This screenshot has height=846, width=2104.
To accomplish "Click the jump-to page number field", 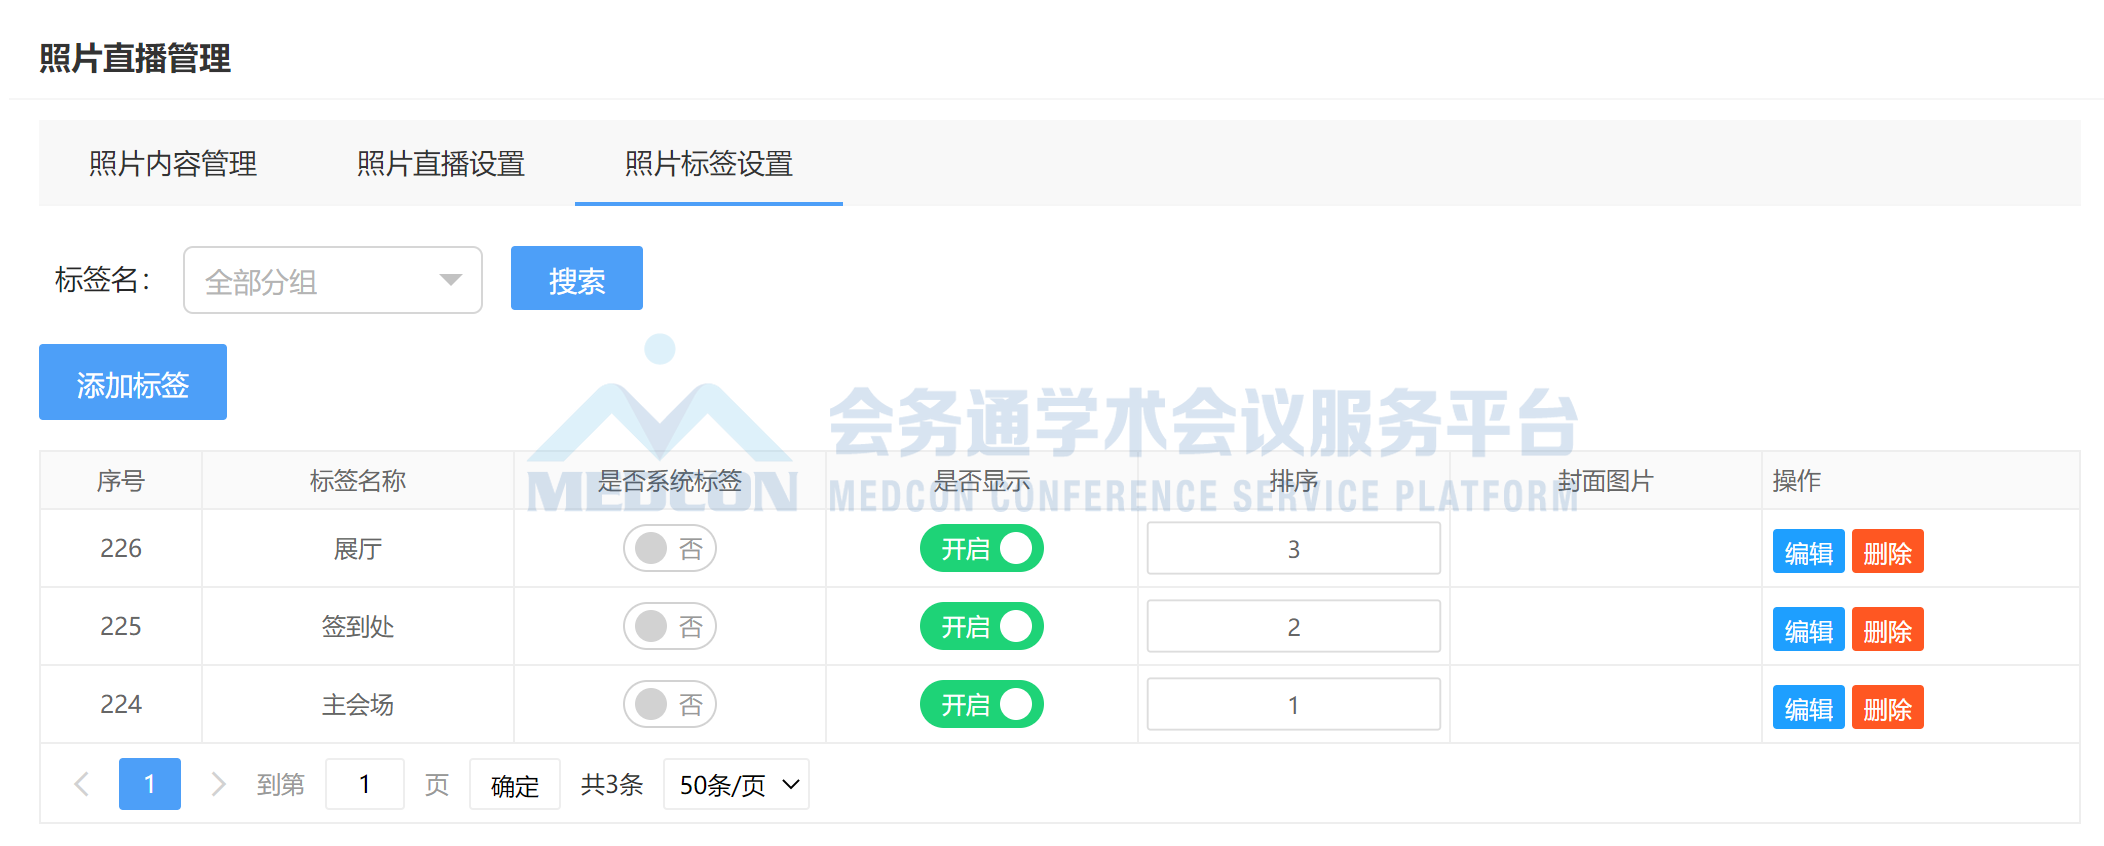I will click(x=365, y=784).
